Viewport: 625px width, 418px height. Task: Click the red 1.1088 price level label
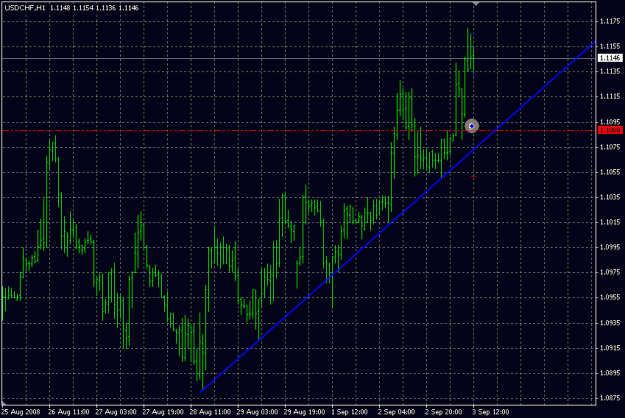pos(610,130)
